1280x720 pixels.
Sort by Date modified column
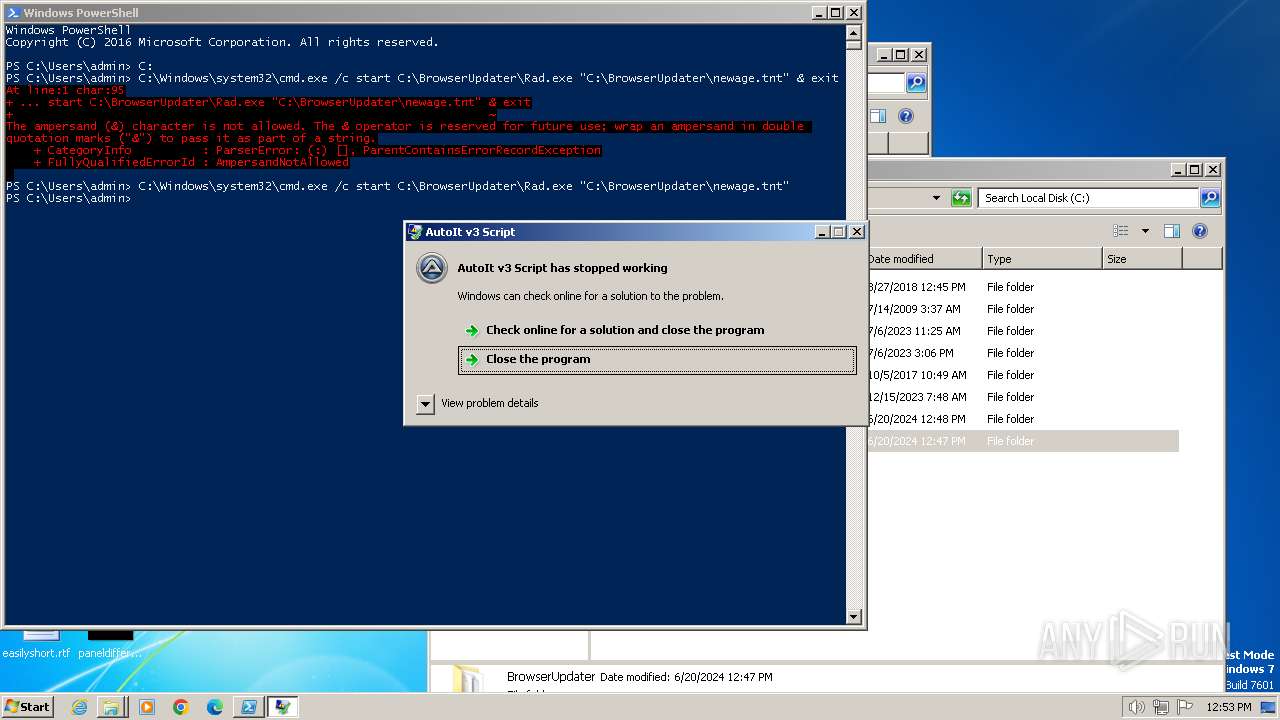coord(924,259)
